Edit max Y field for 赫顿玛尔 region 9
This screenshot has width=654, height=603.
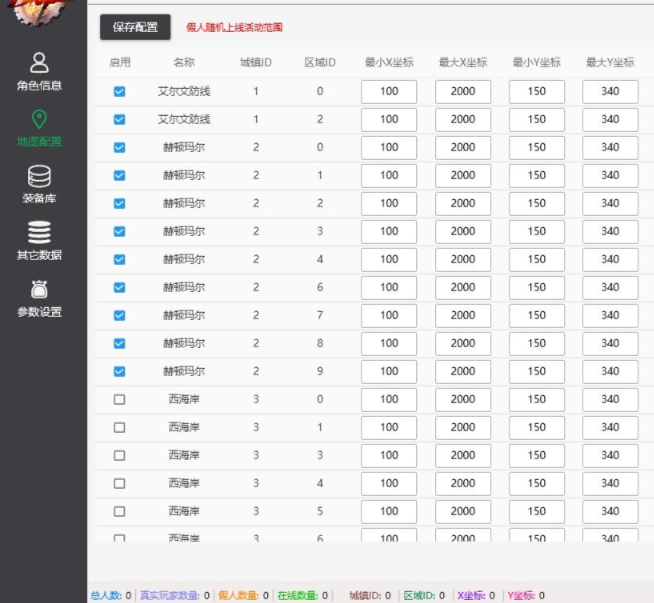coord(610,371)
